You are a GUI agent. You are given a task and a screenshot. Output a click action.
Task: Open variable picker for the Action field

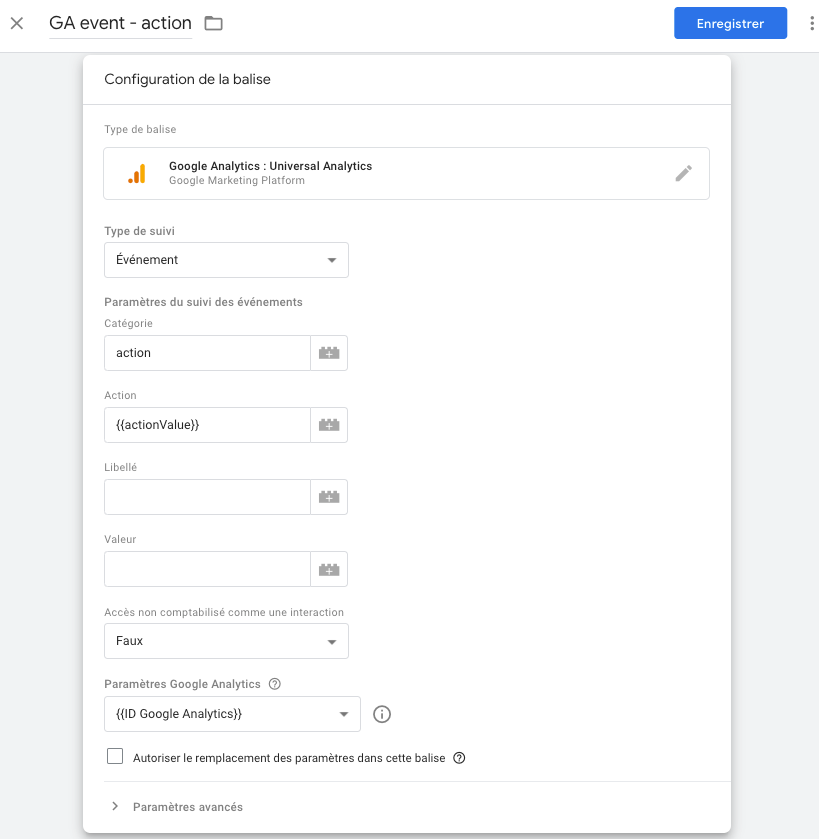click(329, 425)
